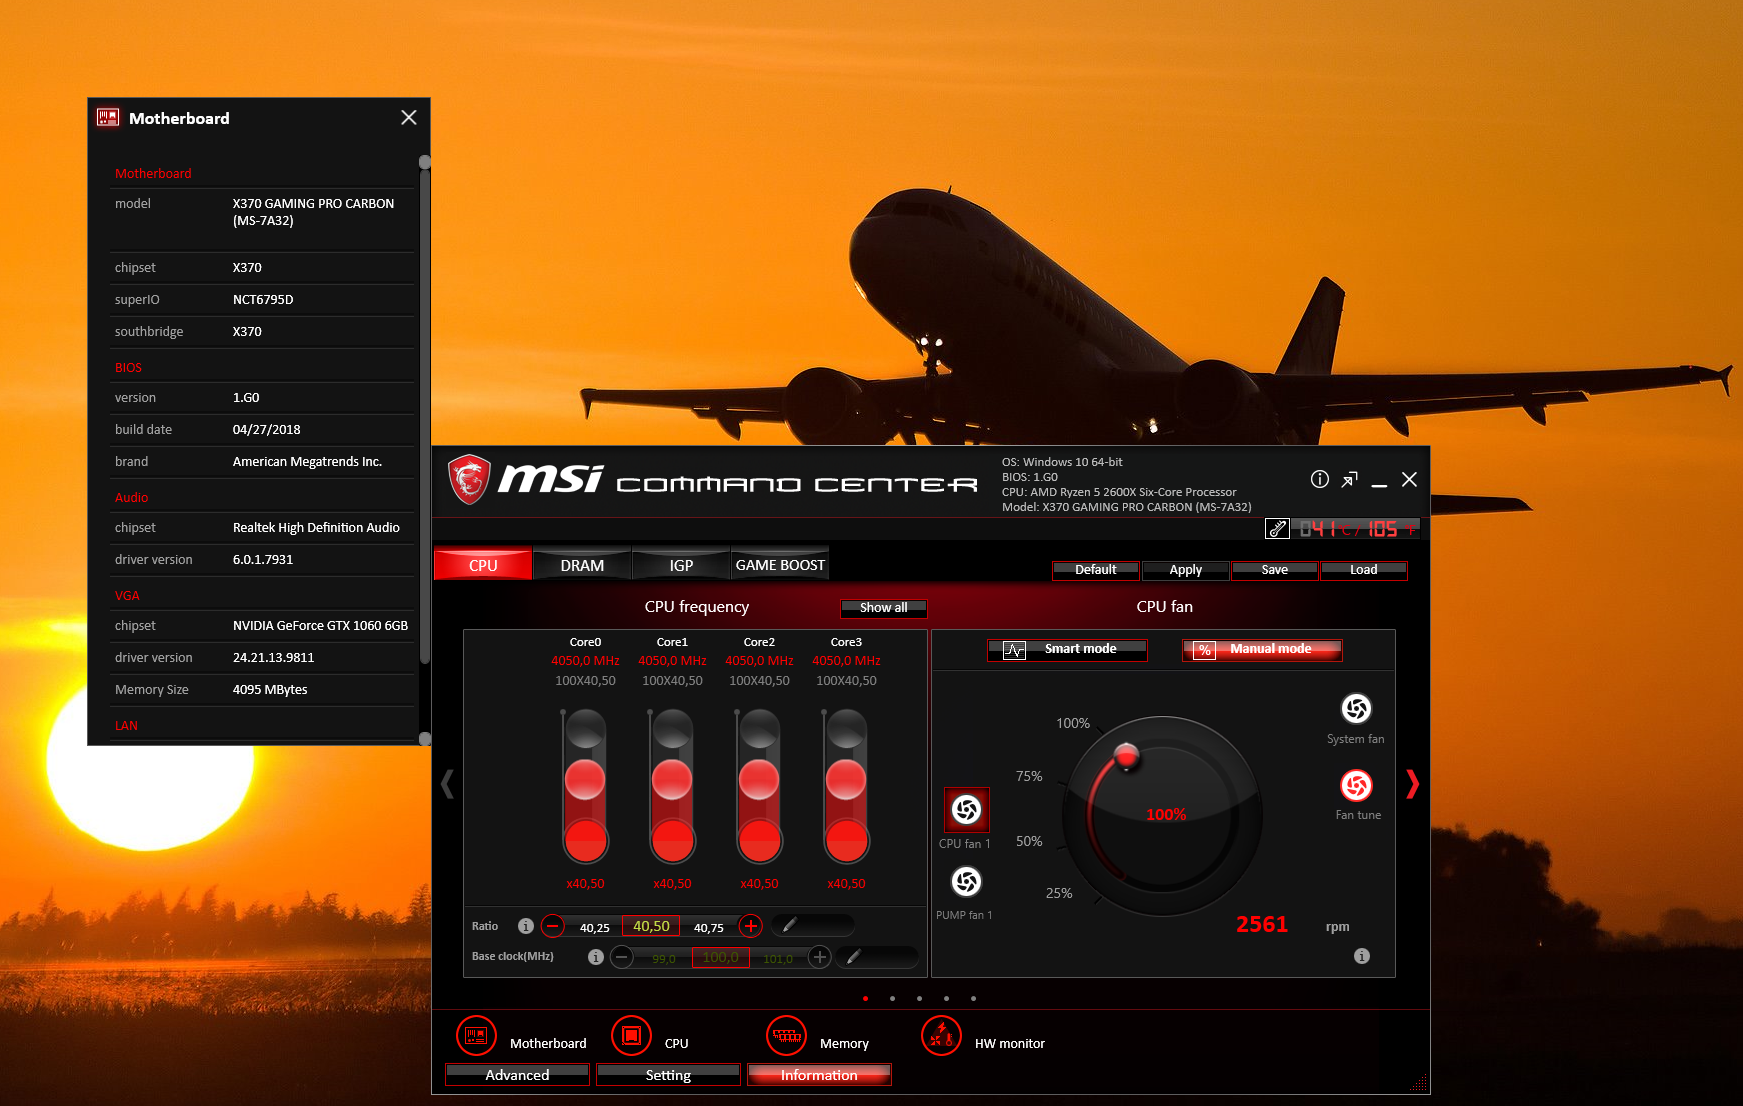
Task: Click the 100,0 base clock value field
Action: [x=720, y=957]
